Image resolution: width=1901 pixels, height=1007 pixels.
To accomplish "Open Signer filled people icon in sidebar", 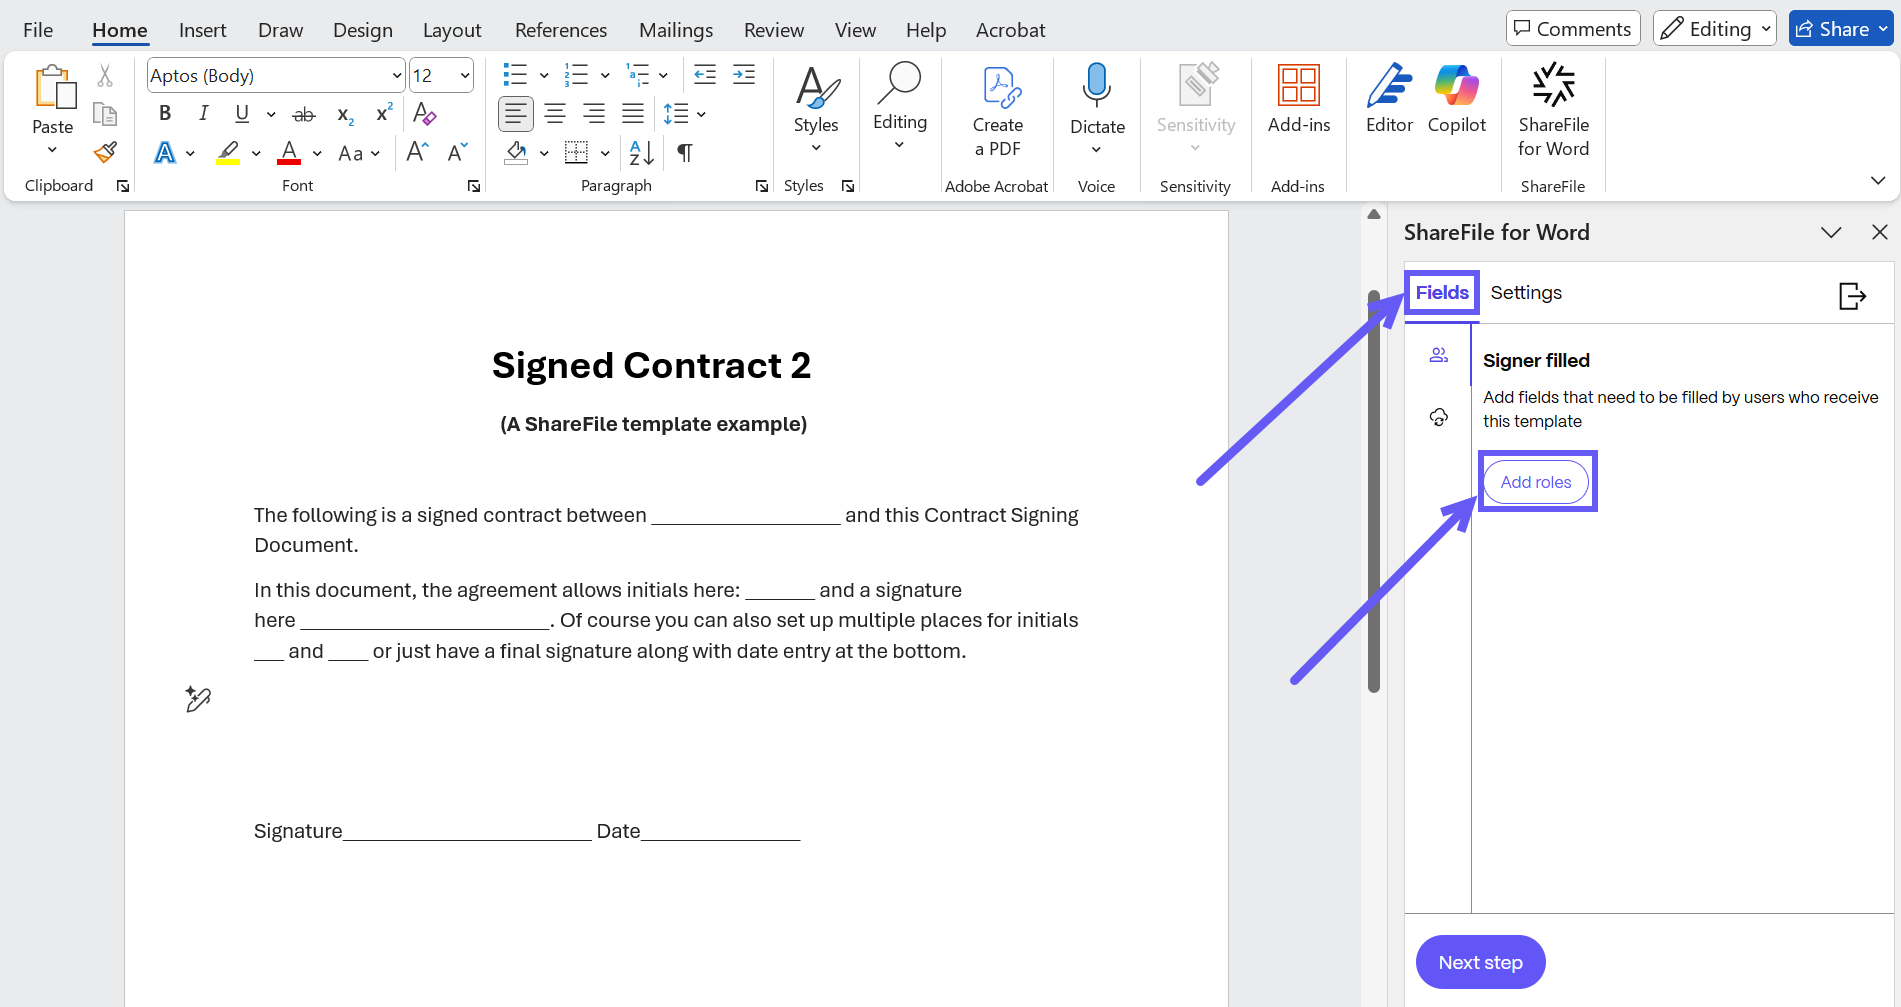I will 1438,355.
